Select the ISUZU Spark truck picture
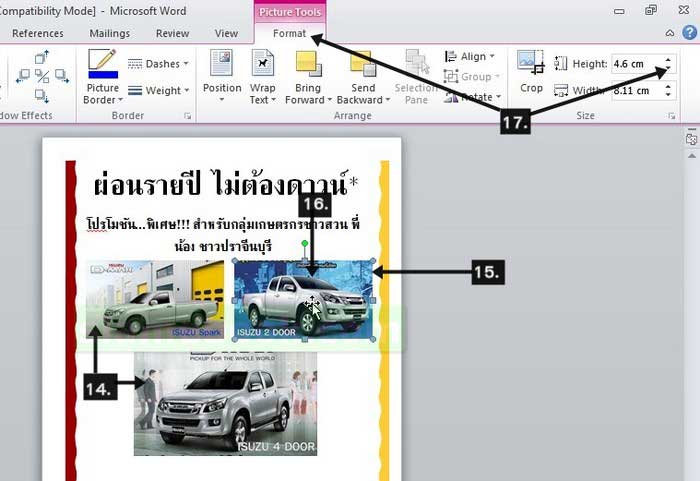Image resolution: width=700 pixels, height=481 pixels. point(155,299)
